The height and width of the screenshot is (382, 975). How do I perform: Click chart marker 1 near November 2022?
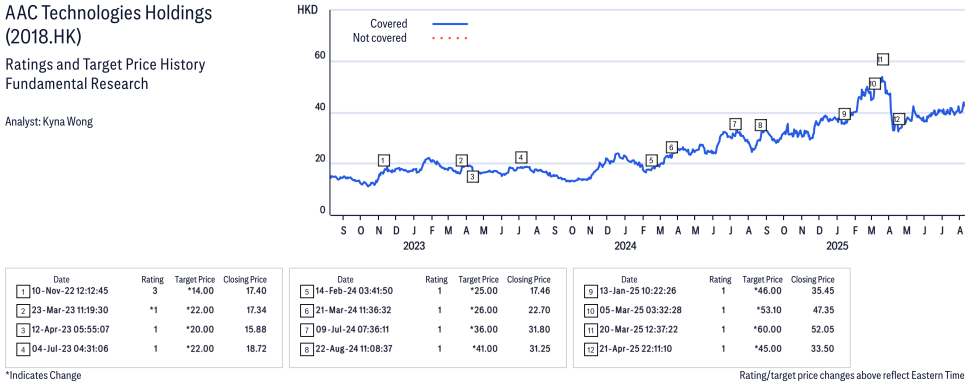click(x=384, y=161)
